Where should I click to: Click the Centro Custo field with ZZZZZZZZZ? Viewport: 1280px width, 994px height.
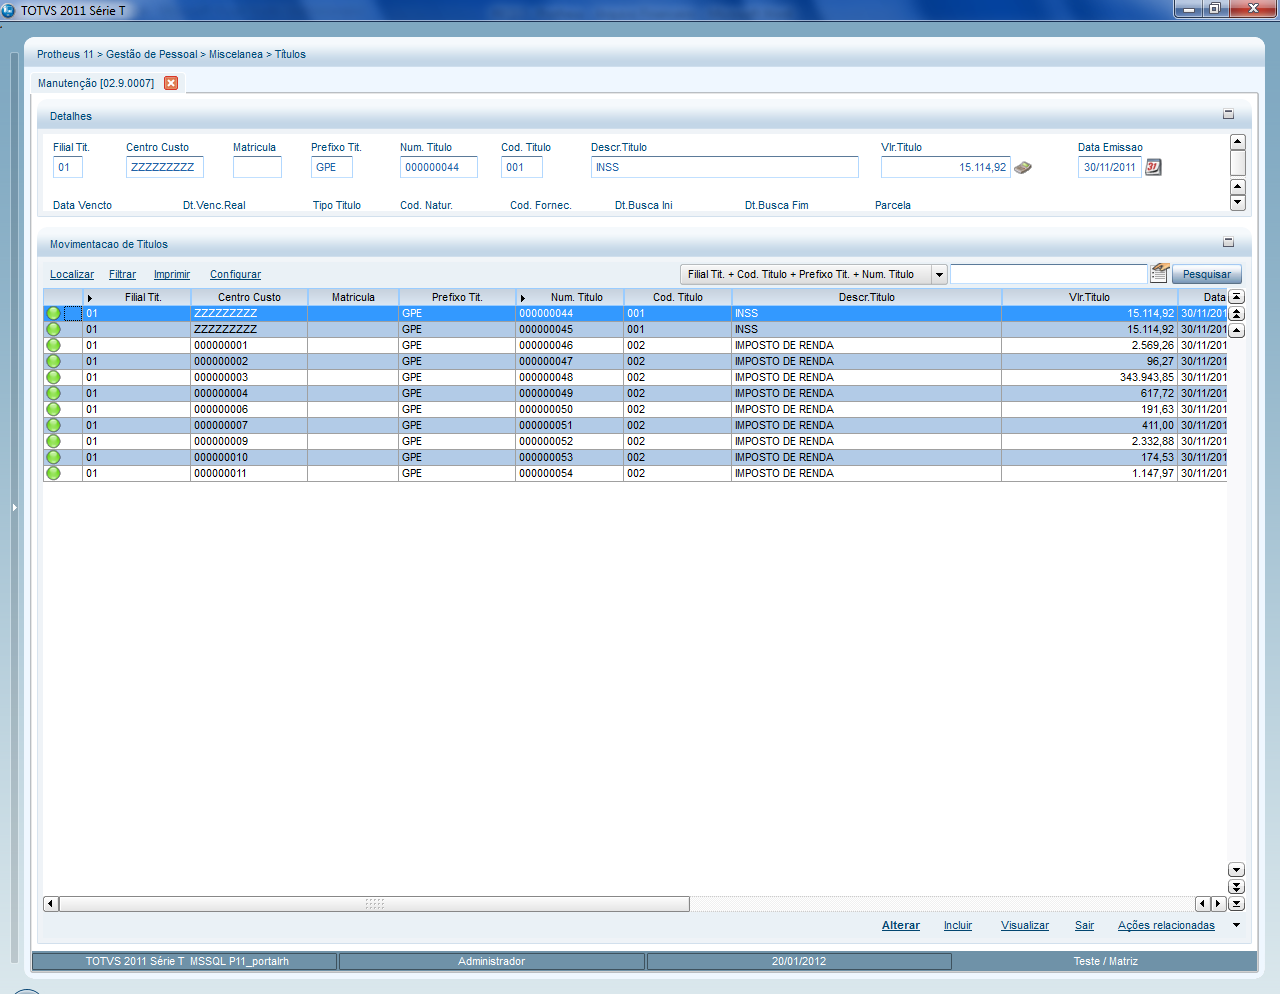click(x=165, y=167)
